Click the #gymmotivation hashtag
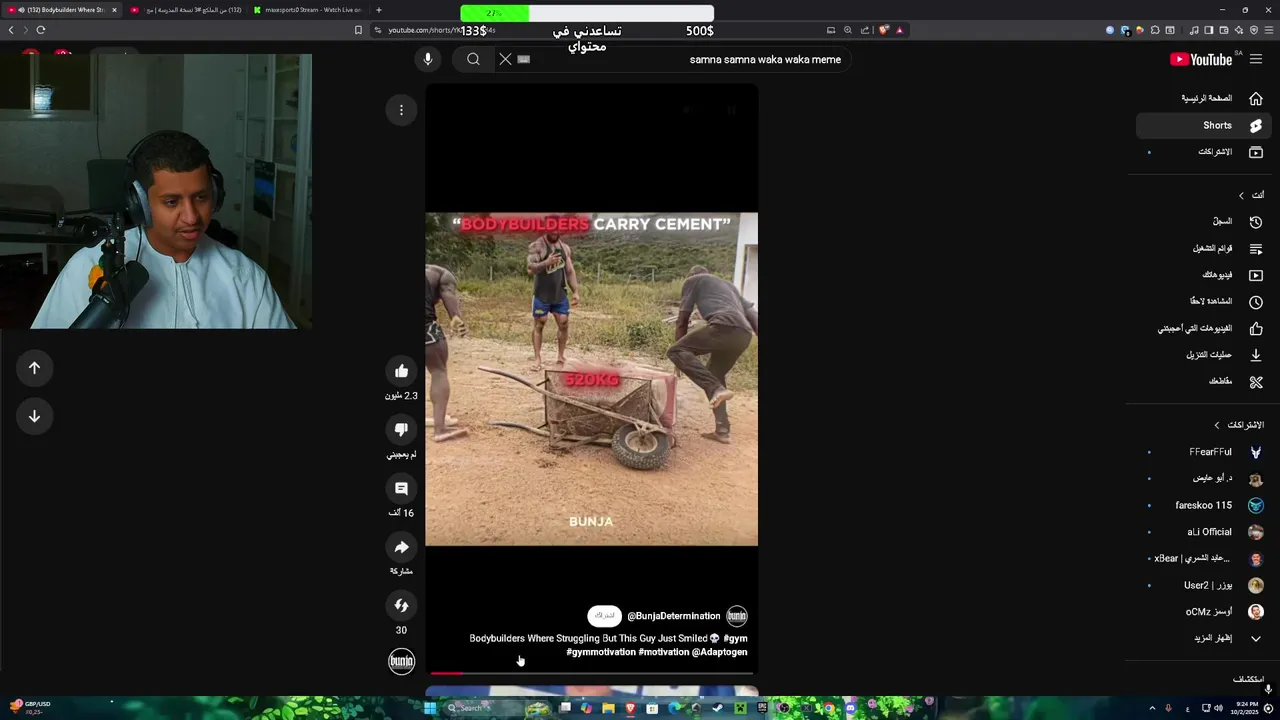The image size is (1280, 720). (x=601, y=652)
